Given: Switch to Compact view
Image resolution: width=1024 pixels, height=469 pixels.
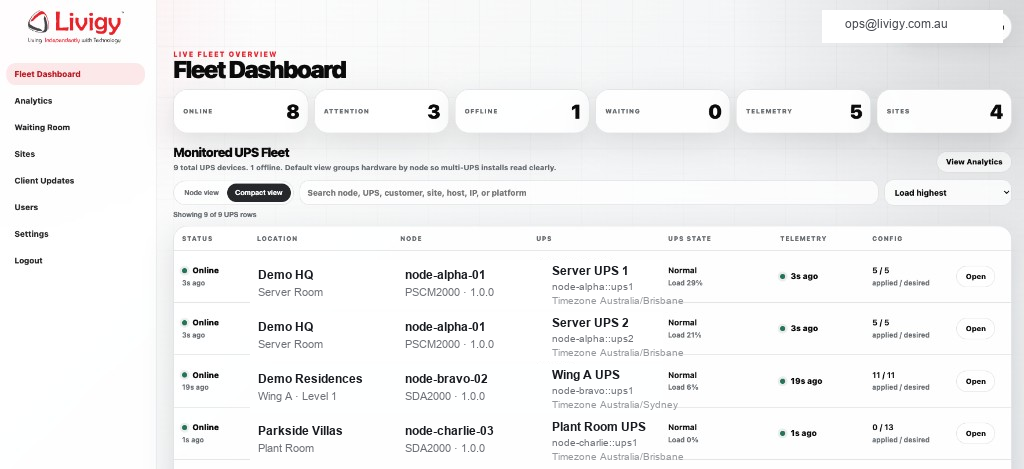Looking at the screenshot, I should pos(259,193).
